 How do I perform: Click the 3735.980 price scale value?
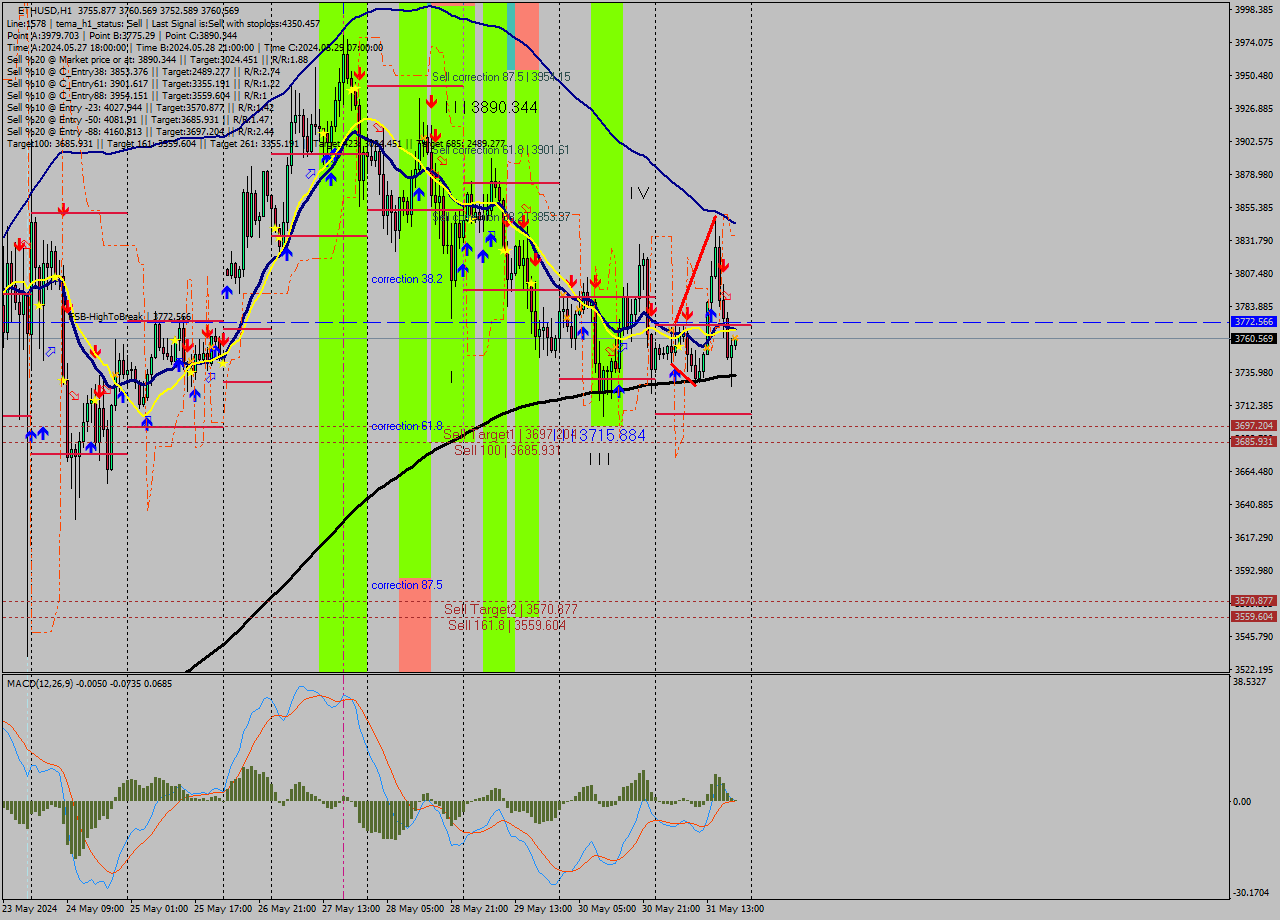click(1253, 373)
